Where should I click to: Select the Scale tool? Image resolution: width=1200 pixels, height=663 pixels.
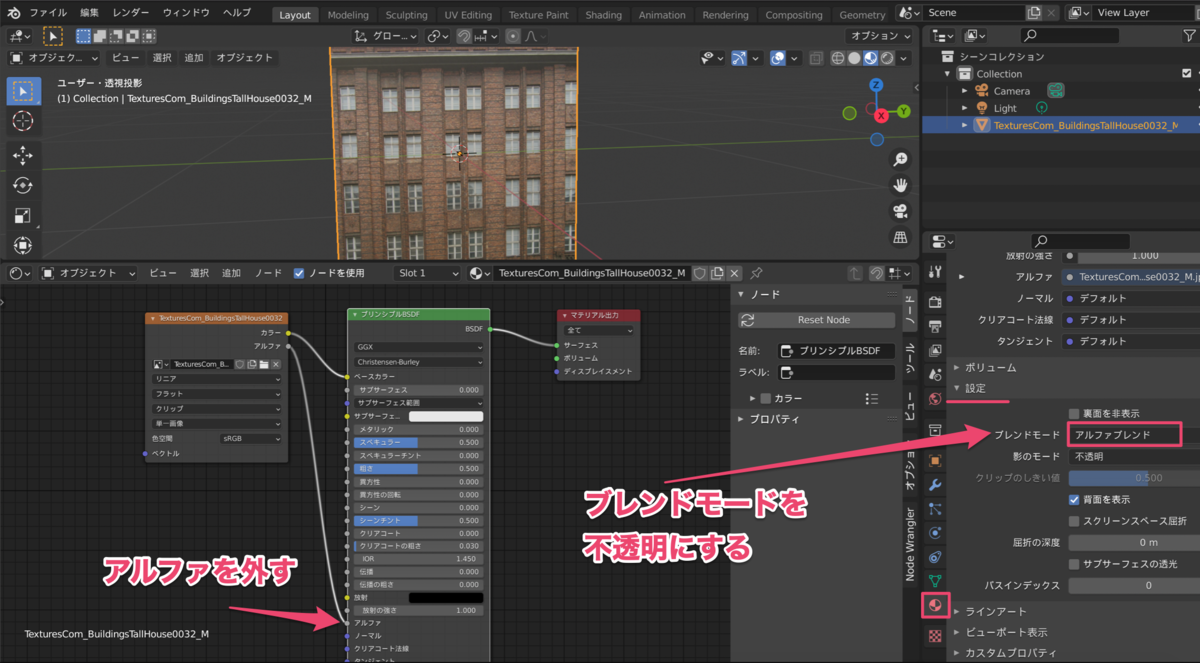pyautogui.click(x=22, y=215)
